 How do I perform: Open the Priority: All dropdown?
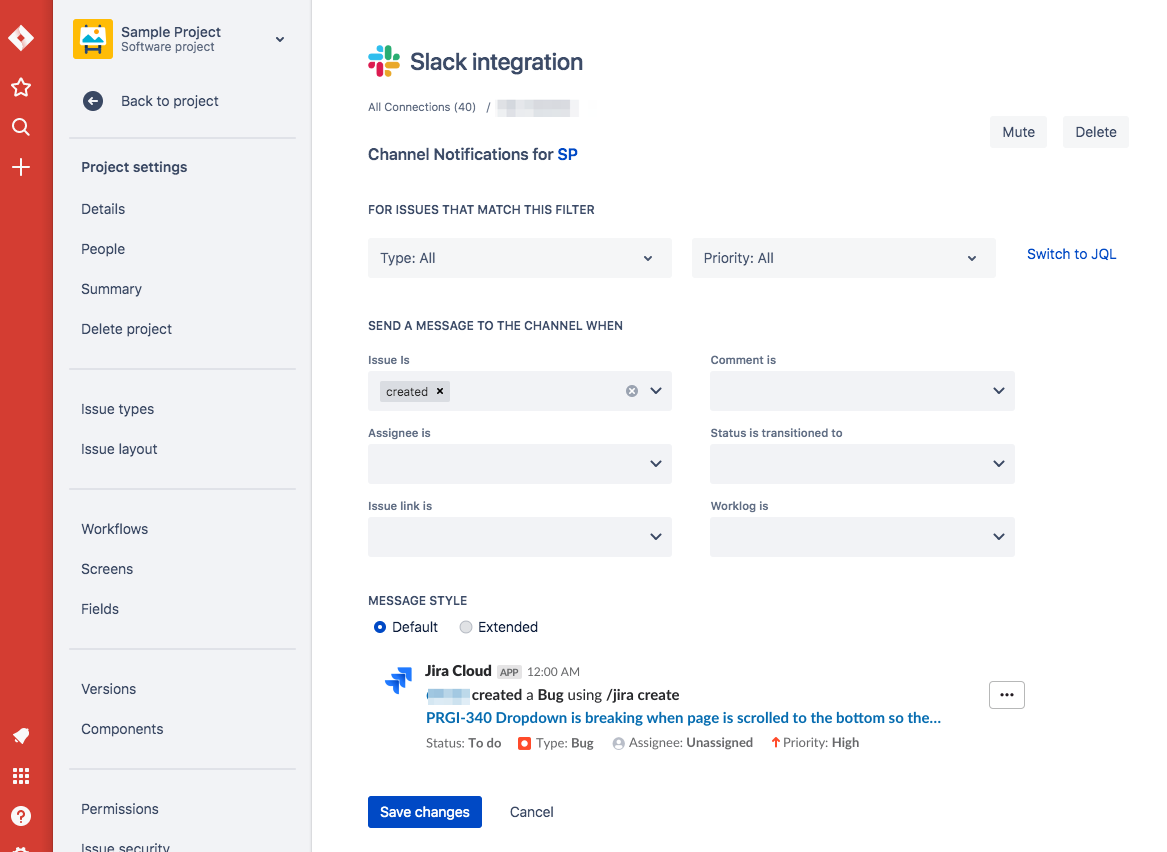[843, 258]
